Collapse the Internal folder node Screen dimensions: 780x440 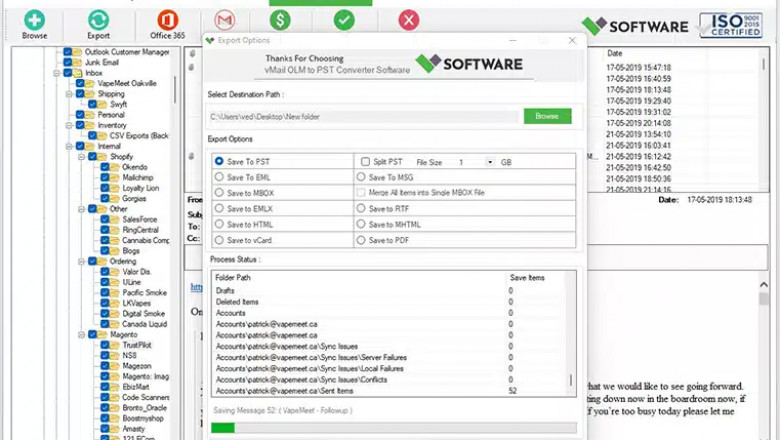coord(69,146)
